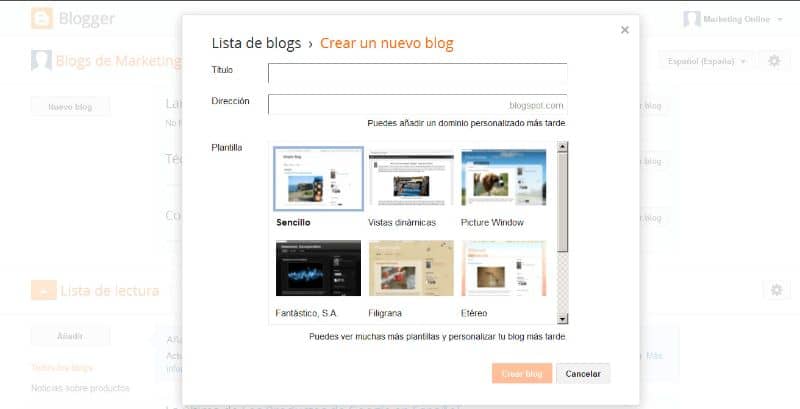Open the Marketing Online account dropdown

click(x=733, y=19)
